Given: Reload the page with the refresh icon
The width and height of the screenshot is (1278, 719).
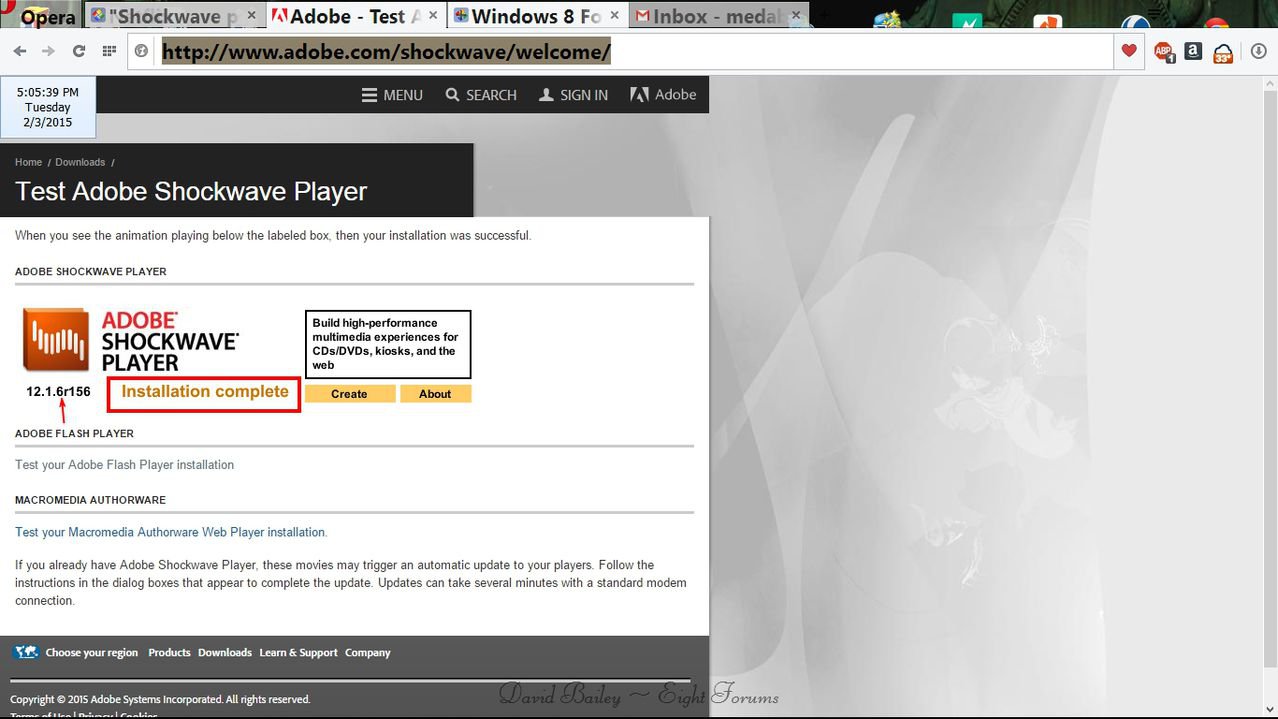Looking at the screenshot, I should (x=78, y=51).
